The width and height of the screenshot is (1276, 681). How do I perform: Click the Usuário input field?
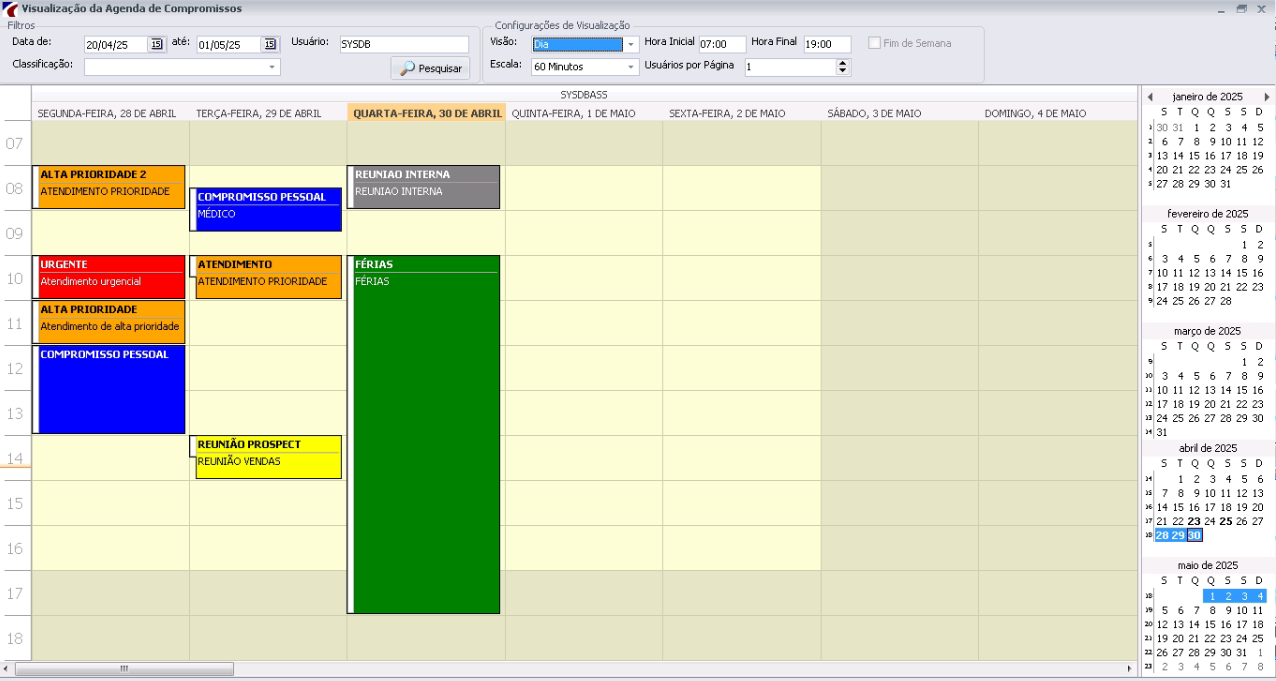[x=403, y=44]
